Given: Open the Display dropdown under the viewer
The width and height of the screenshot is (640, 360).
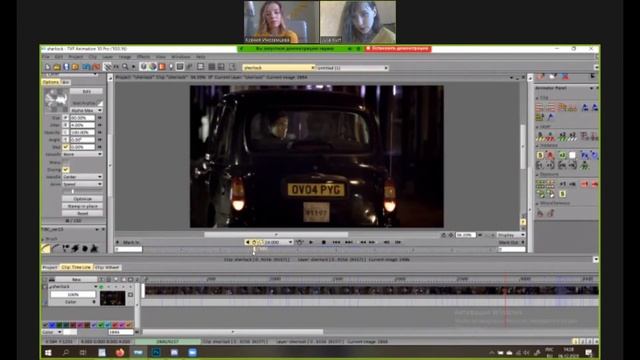Looking at the screenshot, I should tap(511, 235).
